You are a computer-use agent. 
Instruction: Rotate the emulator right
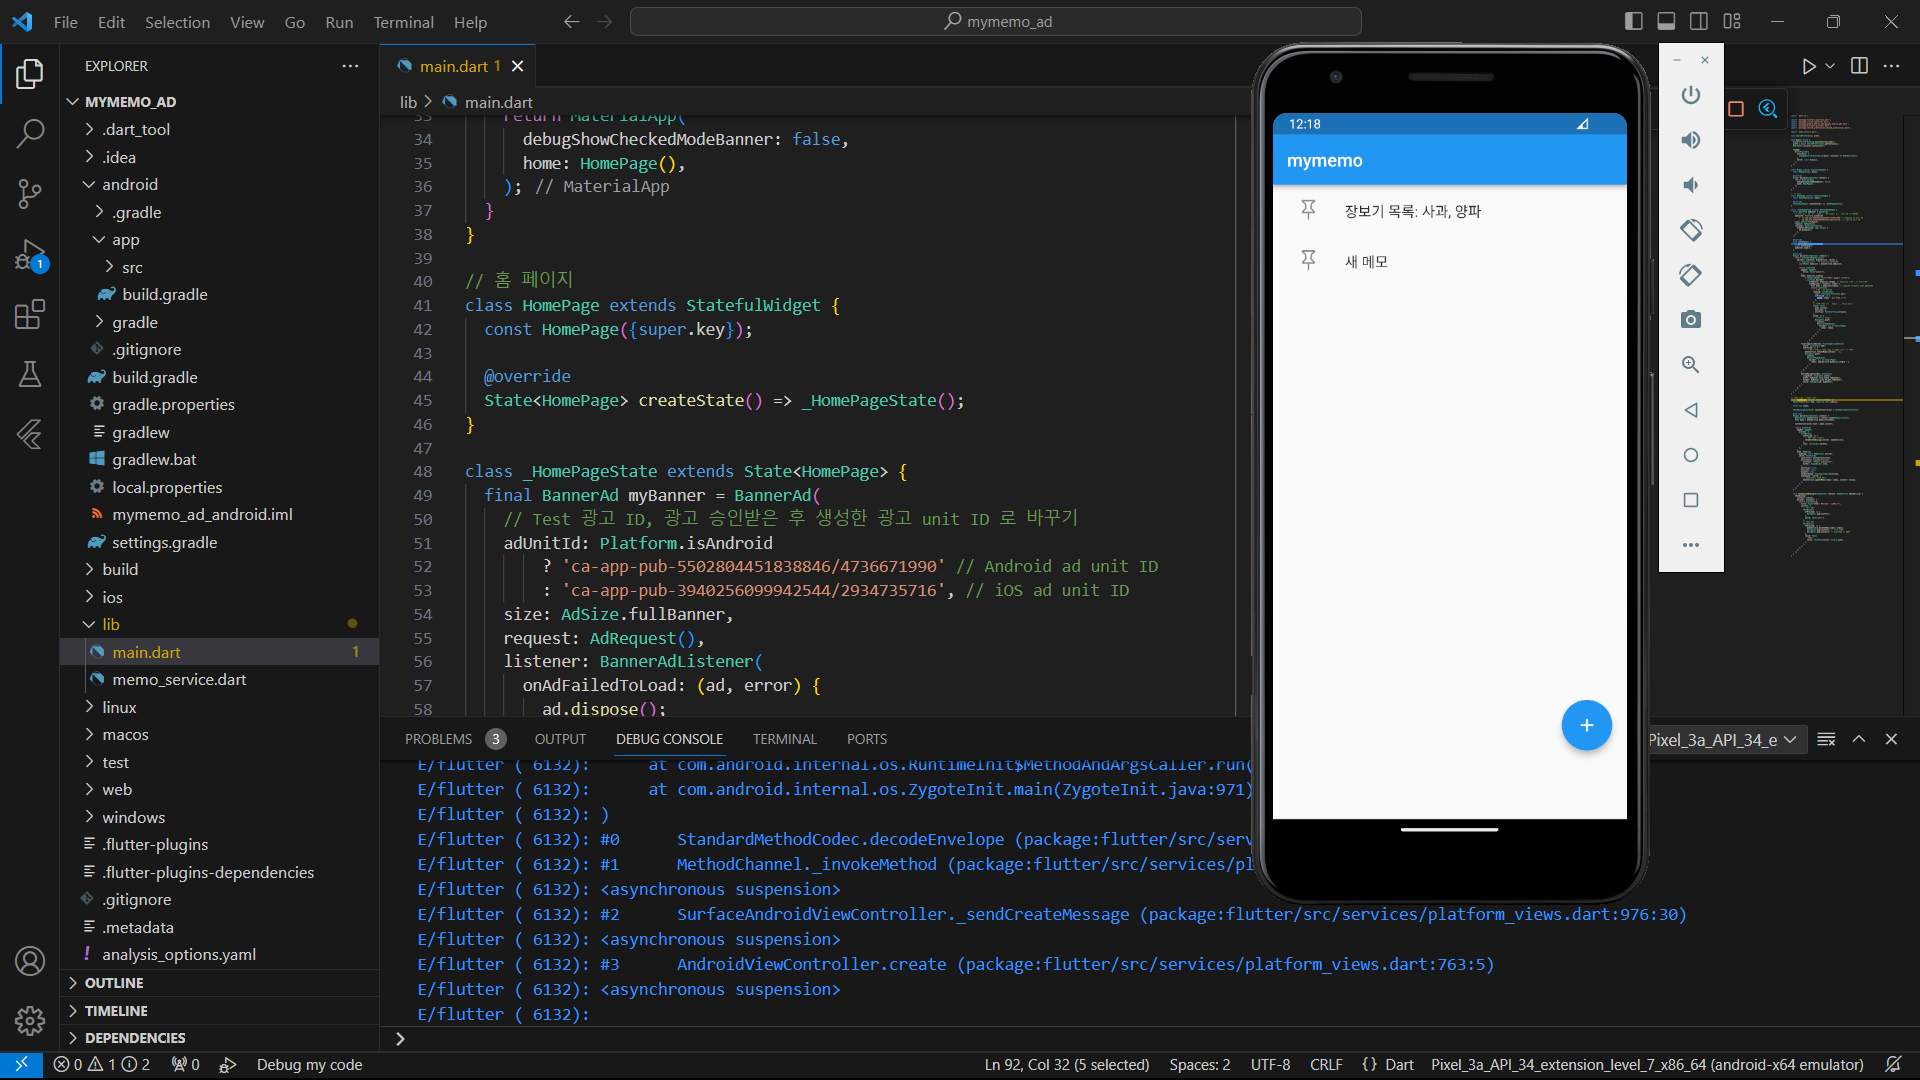[1691, 275]
